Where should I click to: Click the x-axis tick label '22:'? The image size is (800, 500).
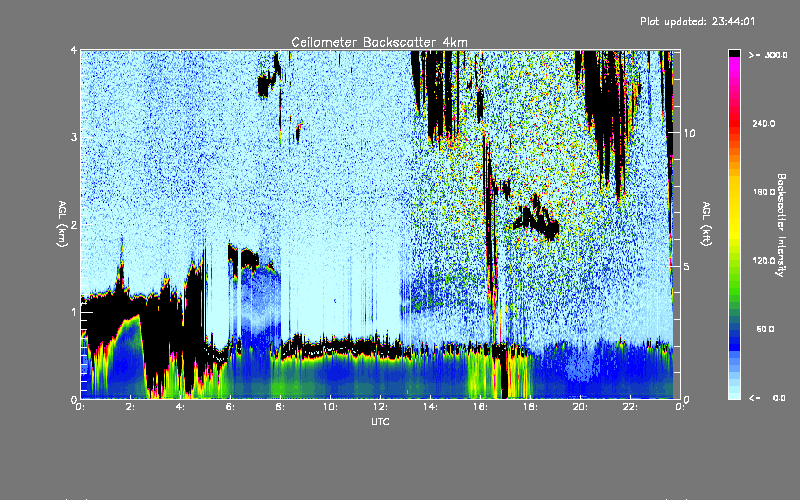click(x=630, y=407)
